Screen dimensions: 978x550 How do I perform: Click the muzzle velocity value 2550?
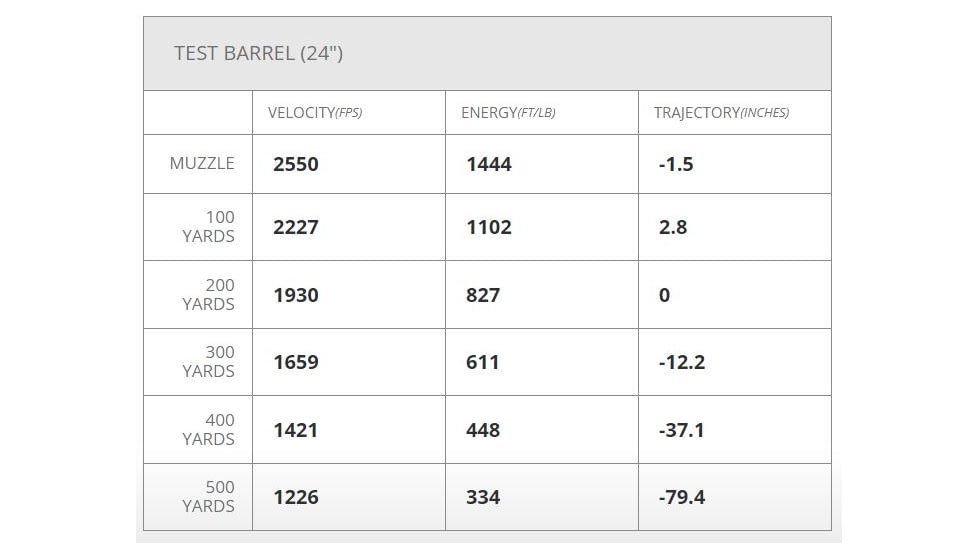coord(296,164)
